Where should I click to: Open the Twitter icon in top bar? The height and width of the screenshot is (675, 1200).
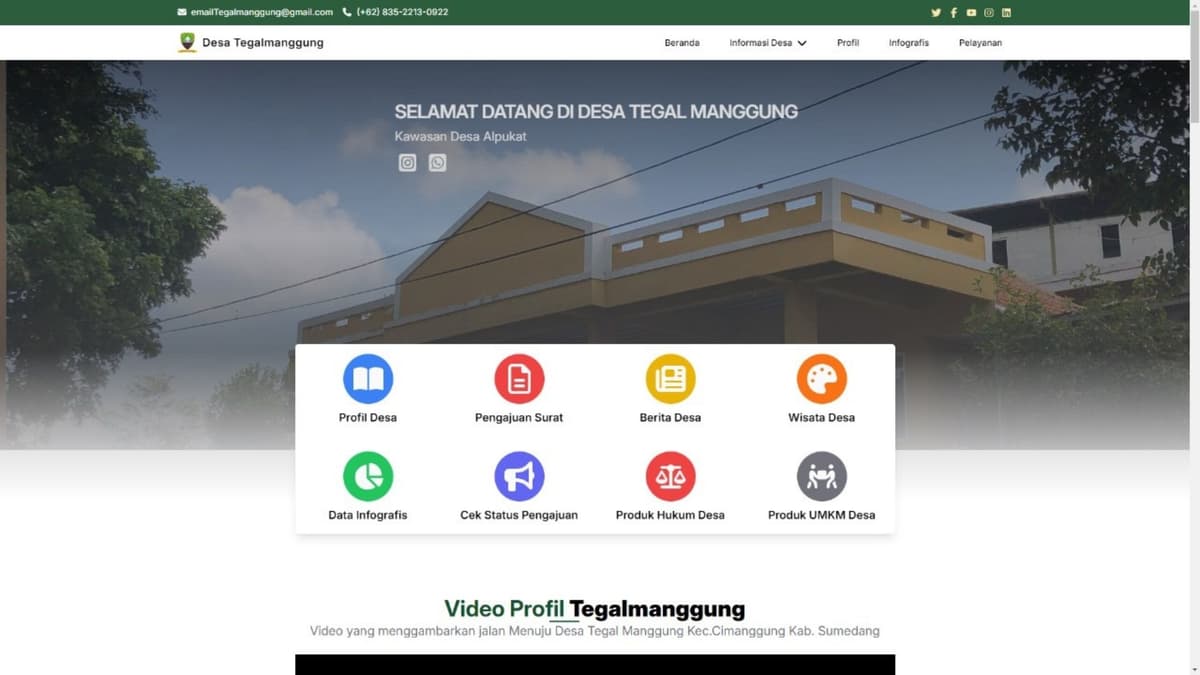[936, 12]
